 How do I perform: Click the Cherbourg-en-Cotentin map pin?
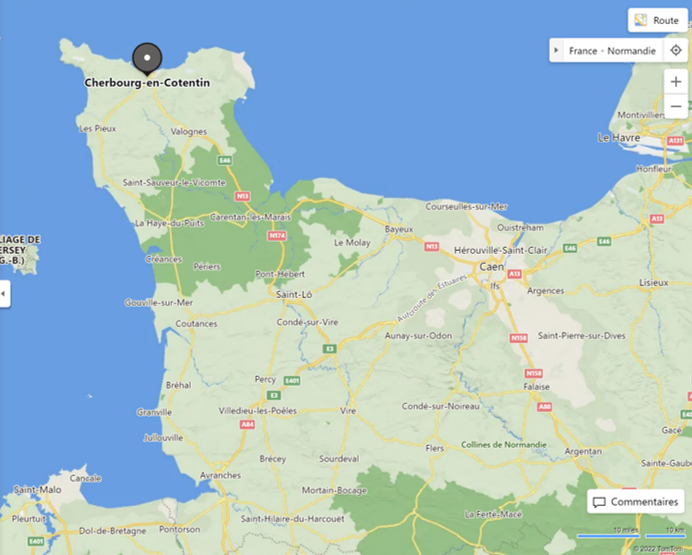[147, 59]
